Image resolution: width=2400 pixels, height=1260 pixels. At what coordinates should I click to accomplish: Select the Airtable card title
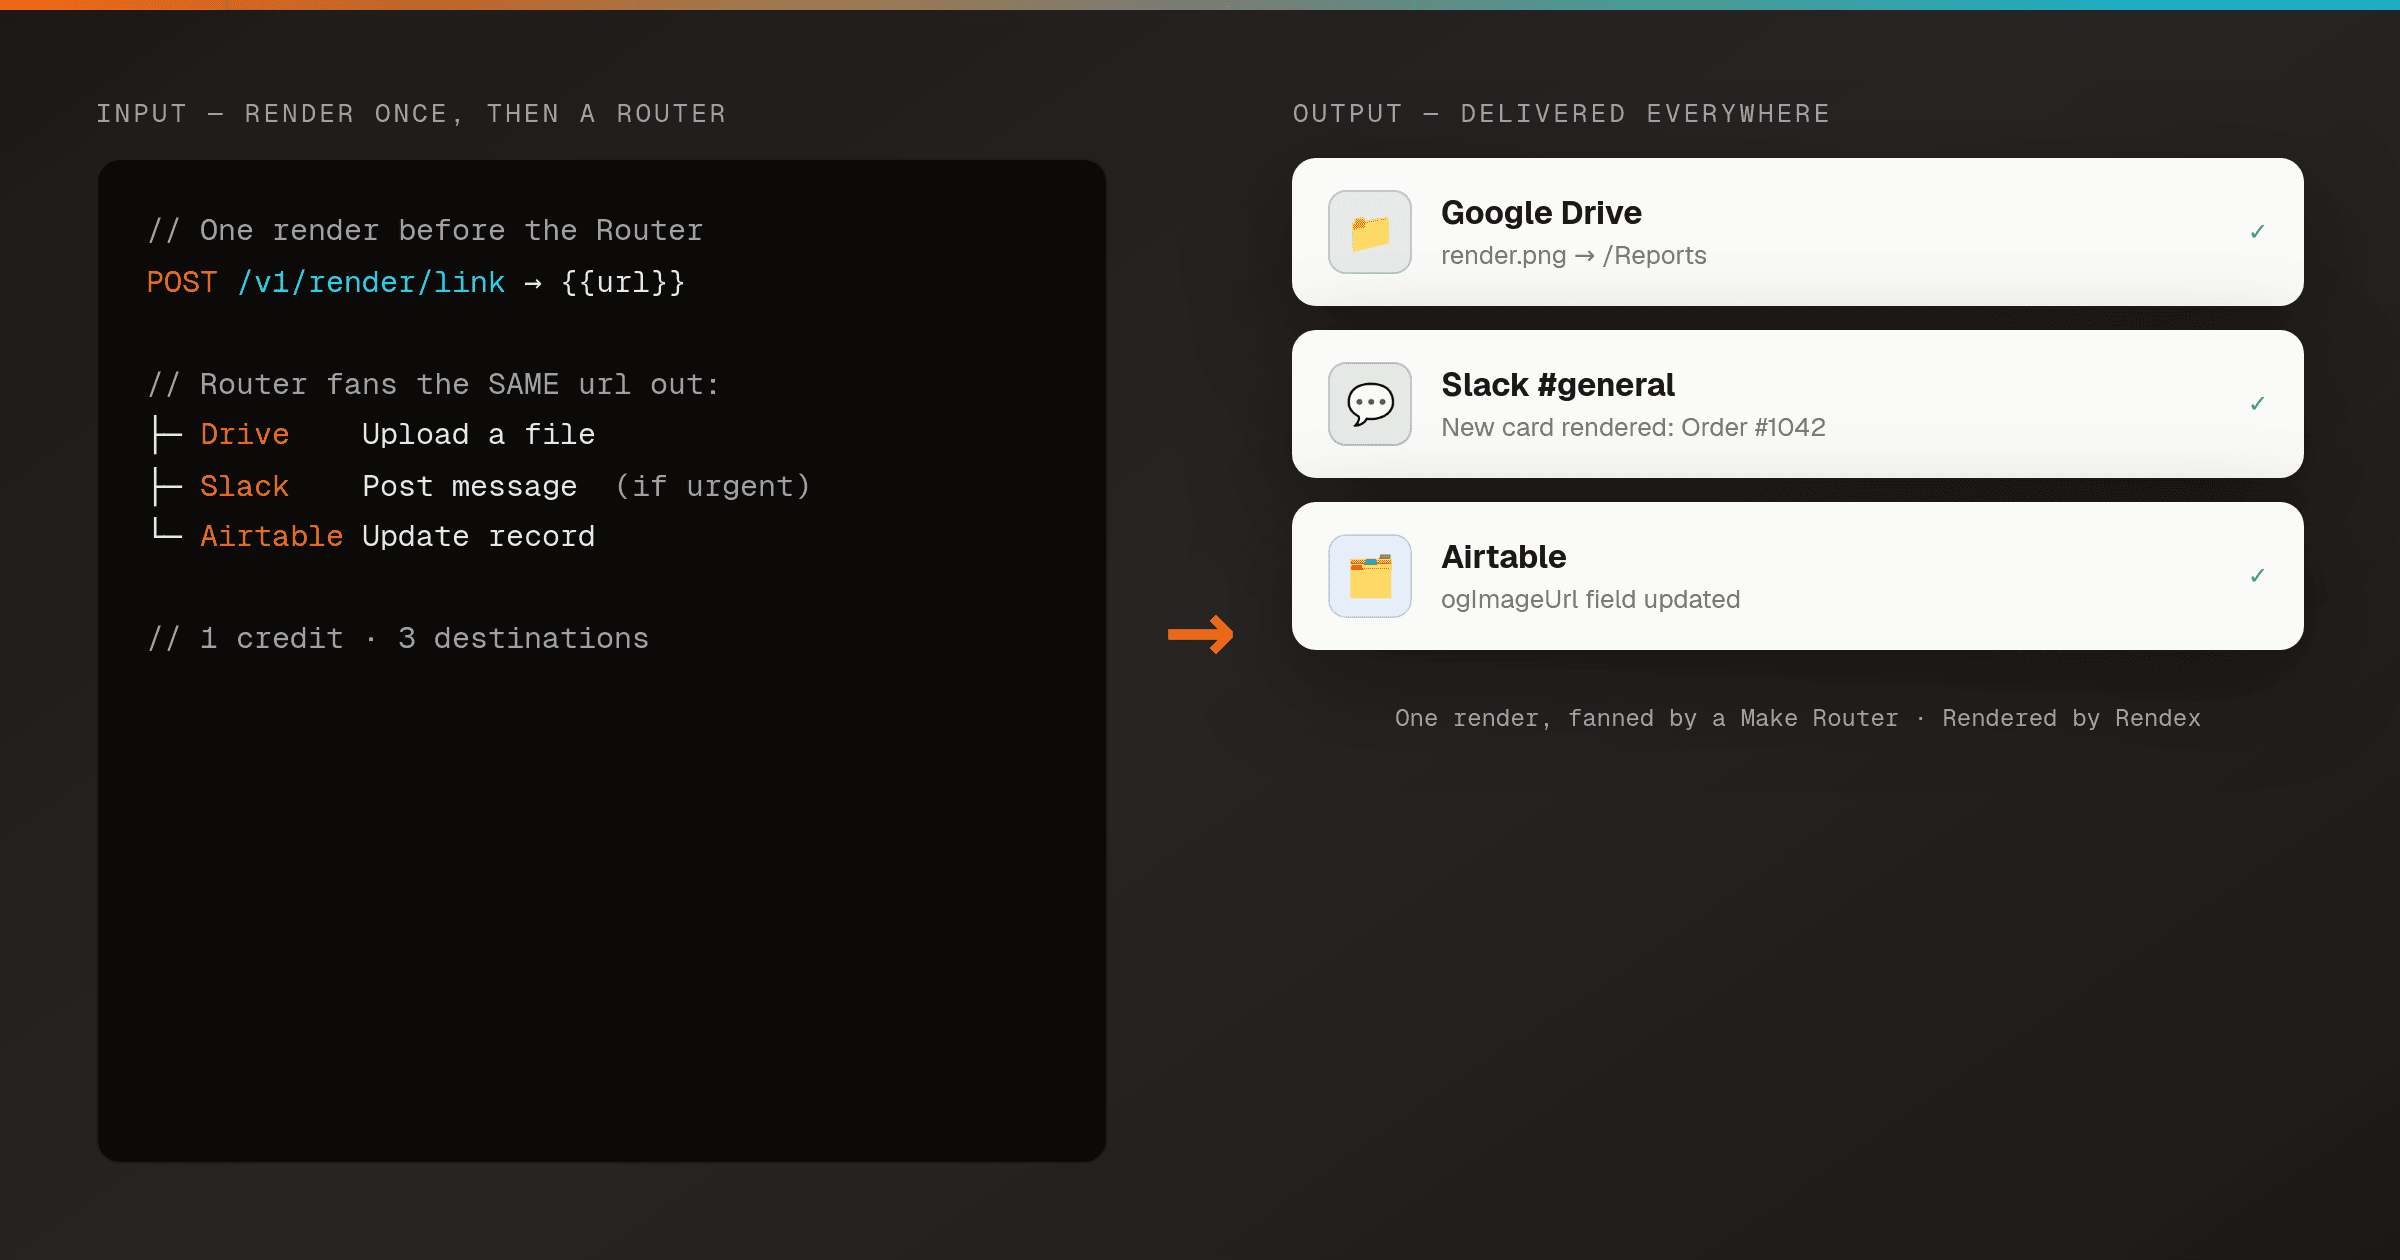[x=1504, y=557]
